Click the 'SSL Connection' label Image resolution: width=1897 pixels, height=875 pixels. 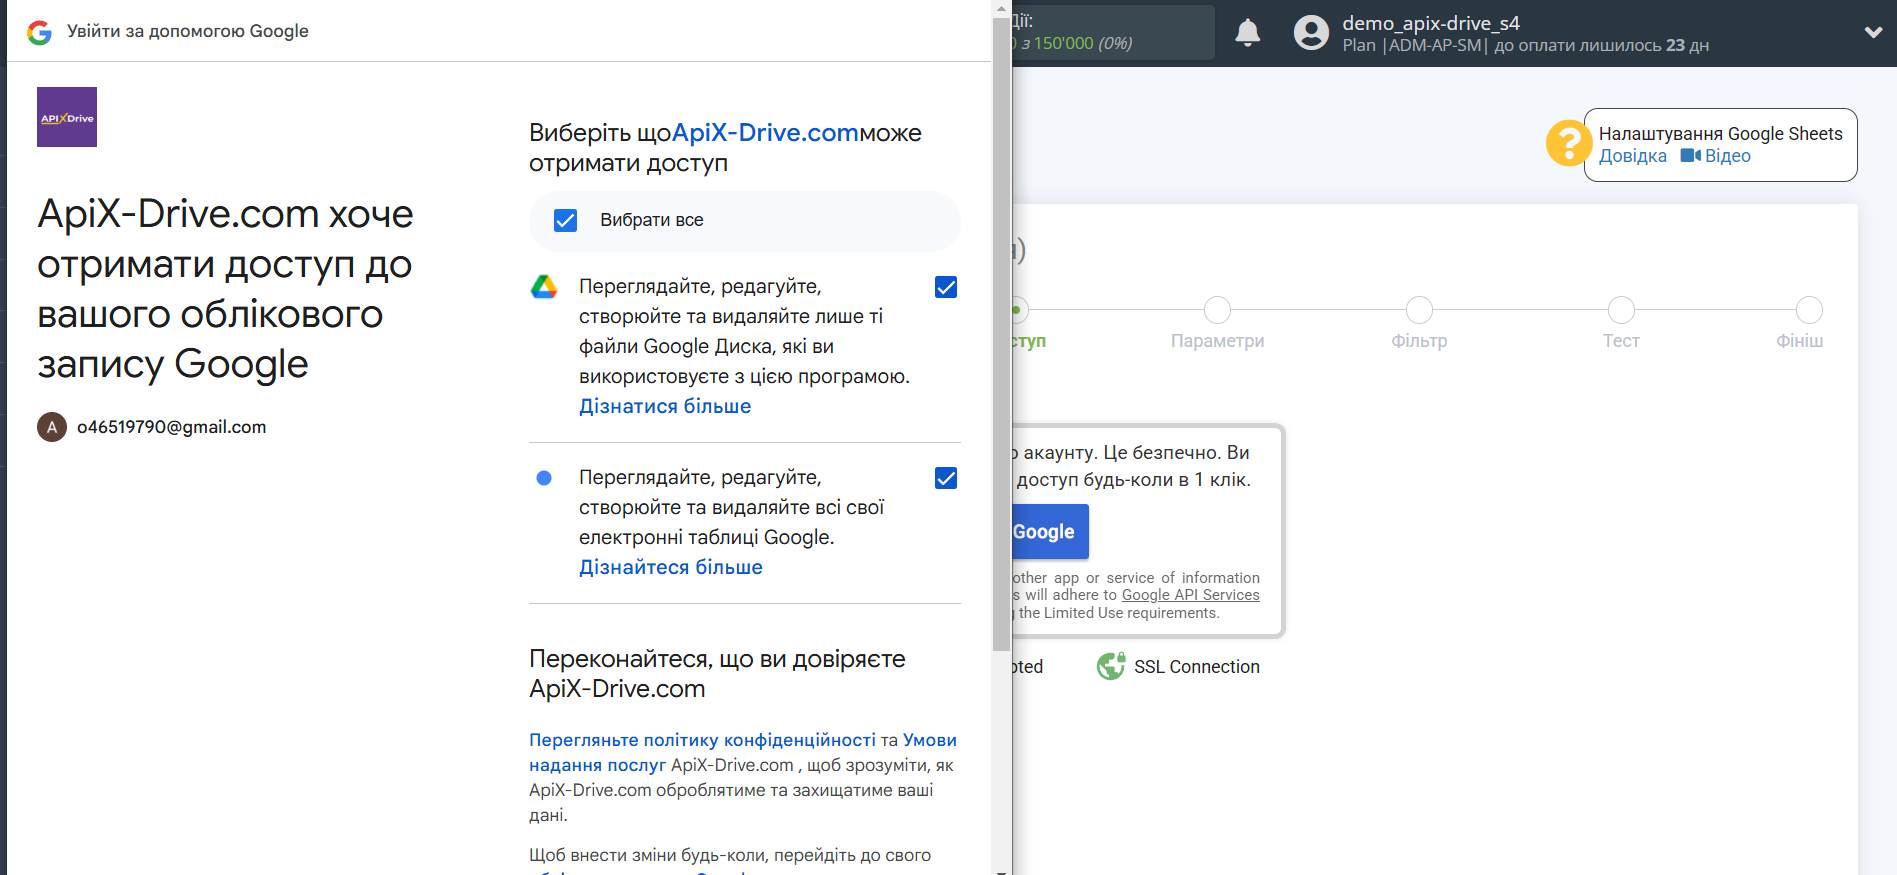pos(1197,667)
